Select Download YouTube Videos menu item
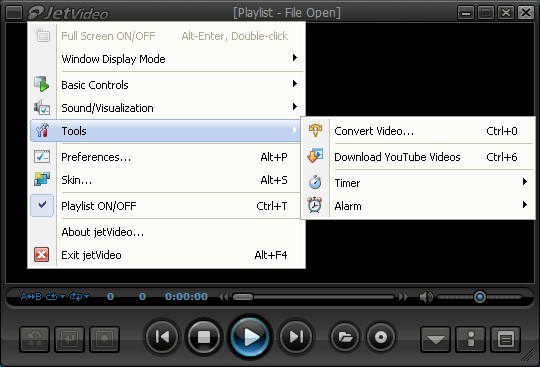Viewport: 540px width, 367px height. click(x=418, y=157)
